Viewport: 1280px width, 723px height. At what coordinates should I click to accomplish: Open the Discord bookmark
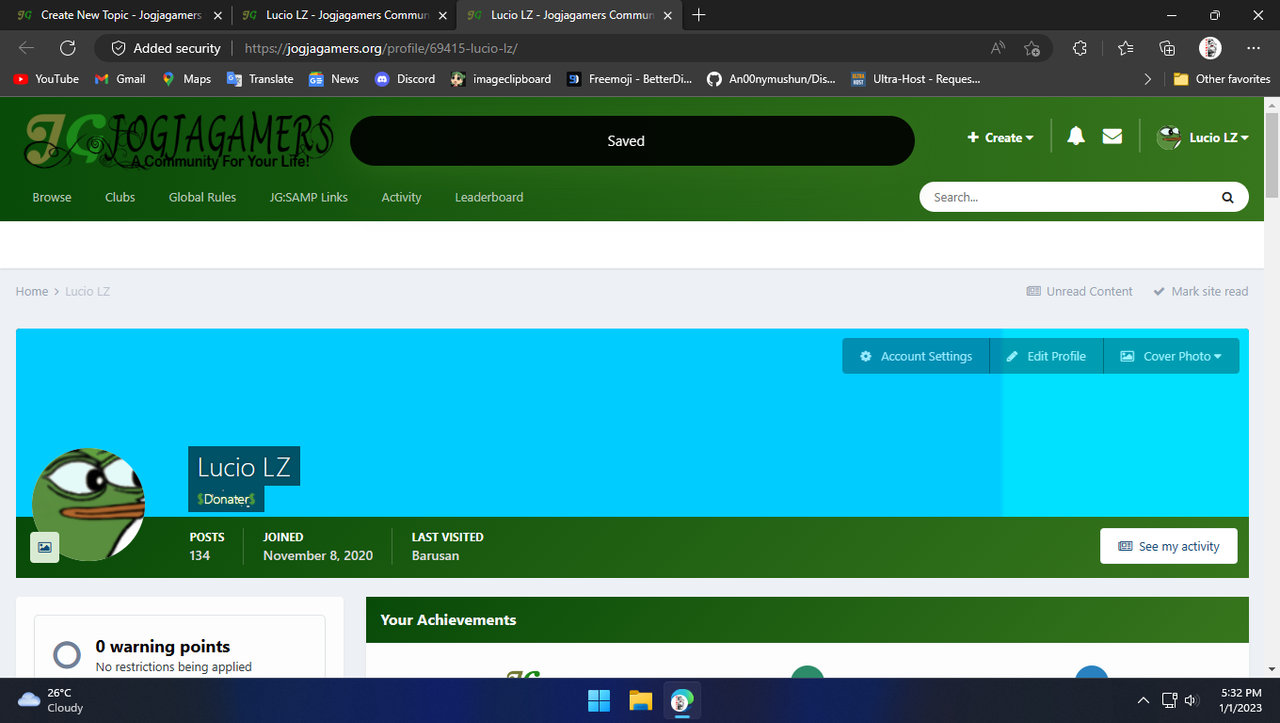click(405, 79)
